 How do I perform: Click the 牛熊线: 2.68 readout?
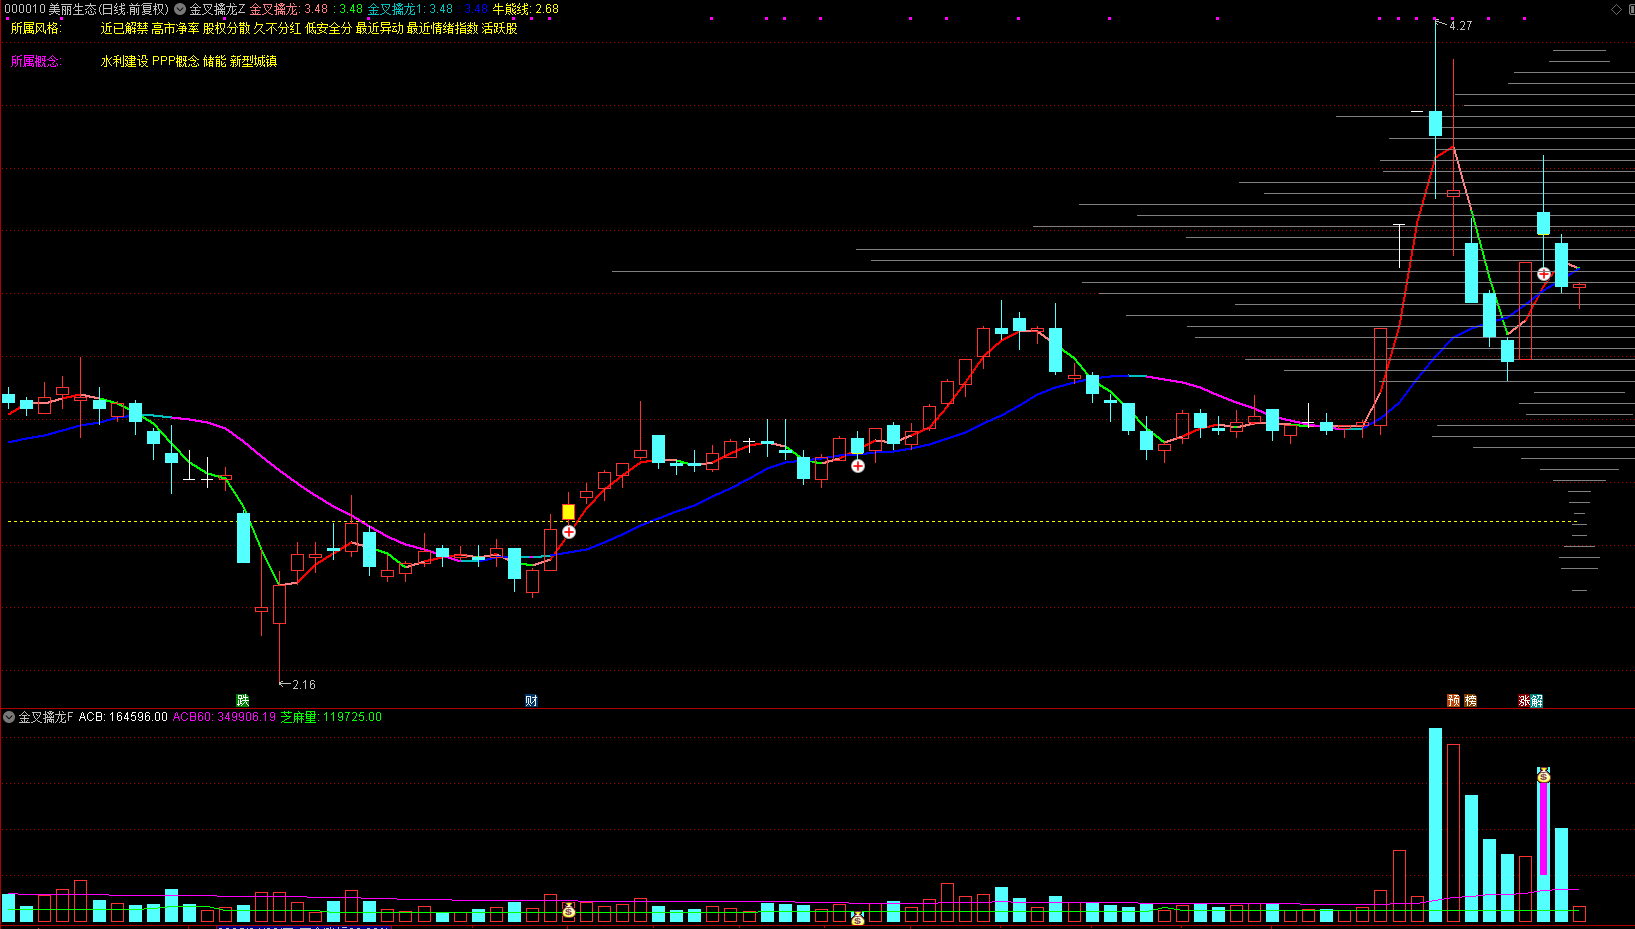[x=525, y=9]
